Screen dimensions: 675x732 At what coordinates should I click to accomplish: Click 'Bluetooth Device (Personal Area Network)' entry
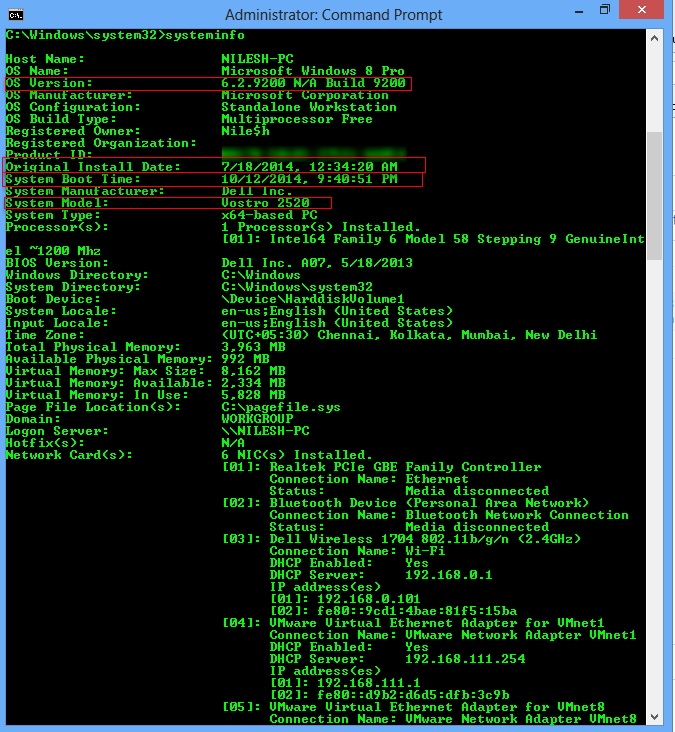[x=429, y=503]
